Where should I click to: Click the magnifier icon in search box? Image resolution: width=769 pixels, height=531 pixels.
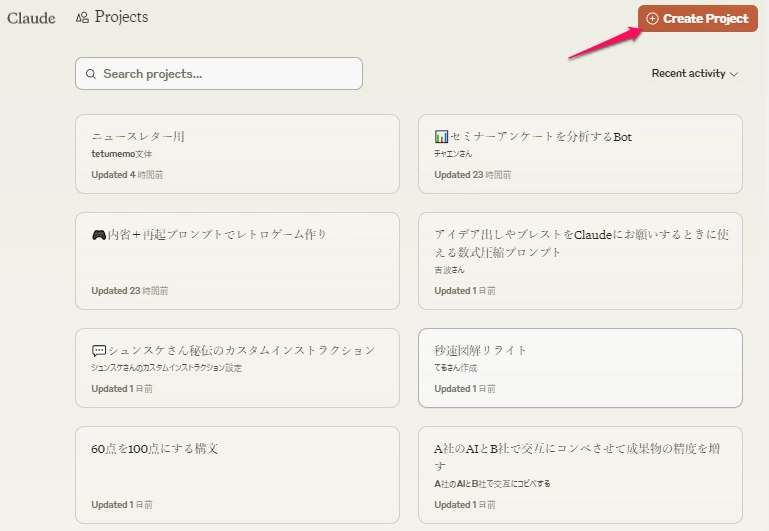[91, 74]
